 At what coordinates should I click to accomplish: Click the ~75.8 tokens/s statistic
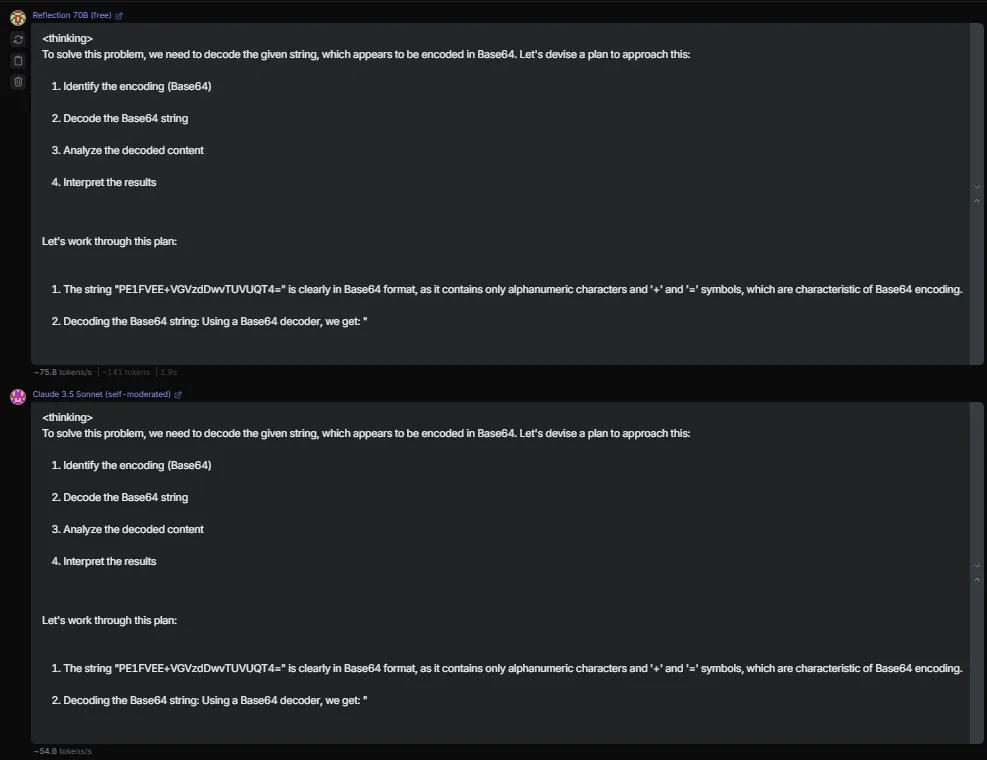click(62, 372)
